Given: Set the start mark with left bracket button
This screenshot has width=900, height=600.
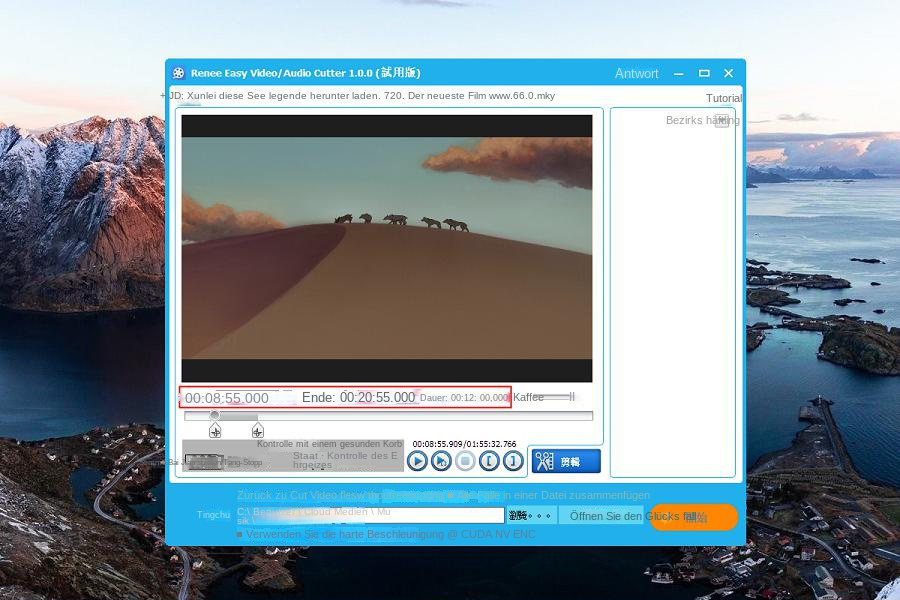Looking at the screenshot, I should click(489, 460).
